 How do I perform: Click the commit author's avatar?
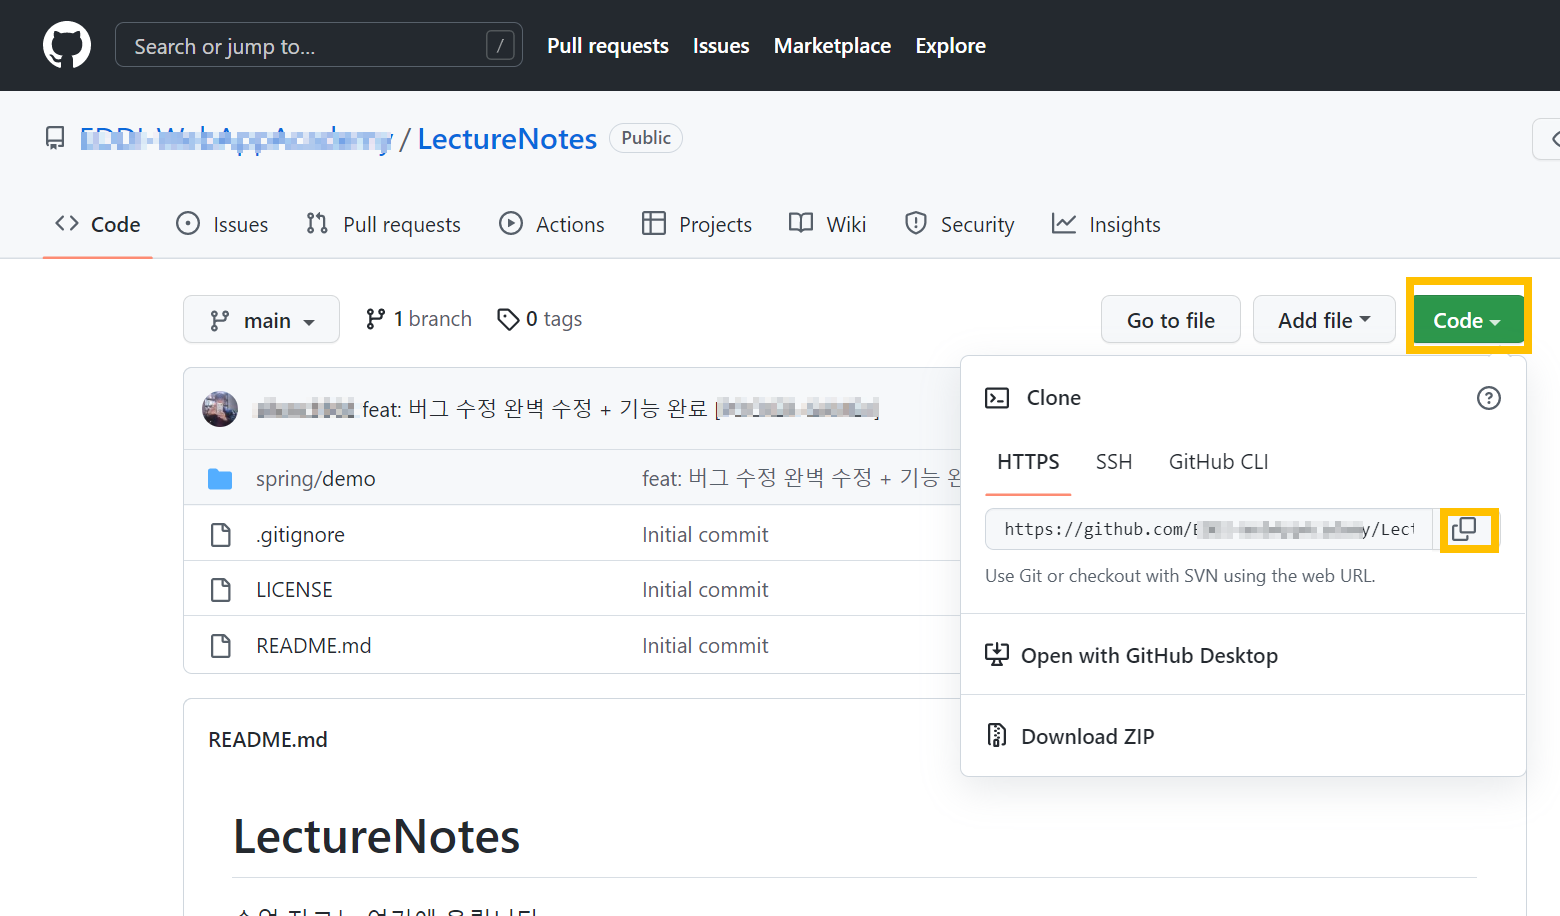pos(220,408)
